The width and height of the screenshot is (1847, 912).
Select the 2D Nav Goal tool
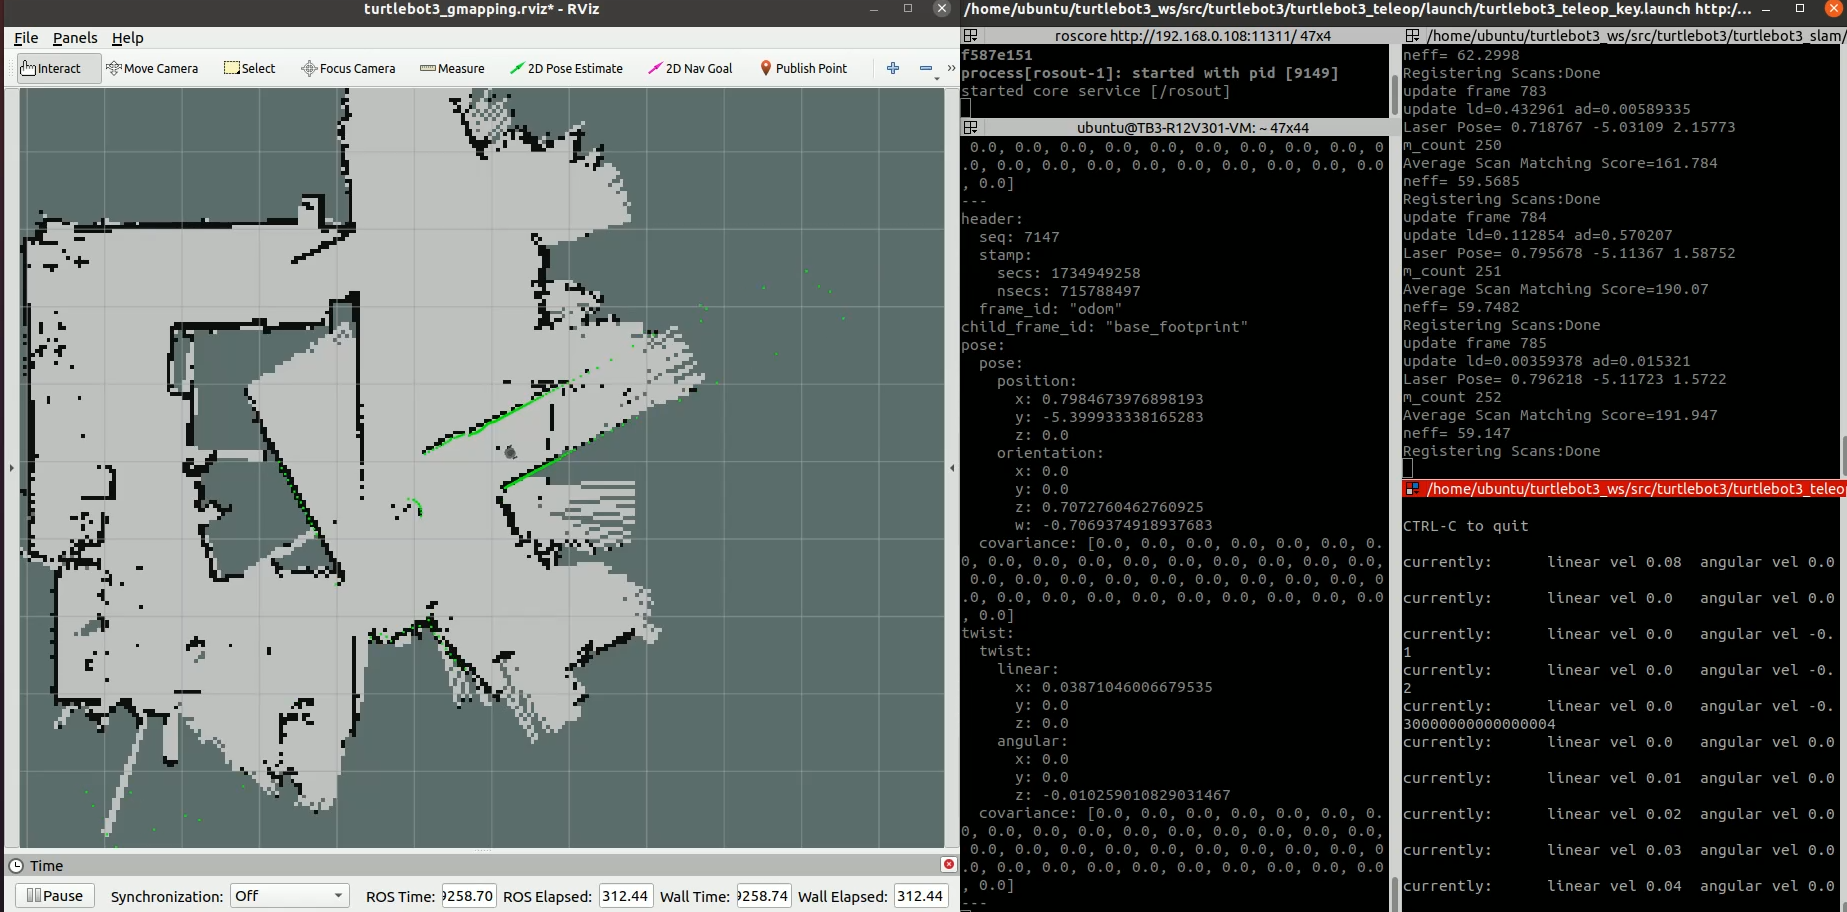690,68
